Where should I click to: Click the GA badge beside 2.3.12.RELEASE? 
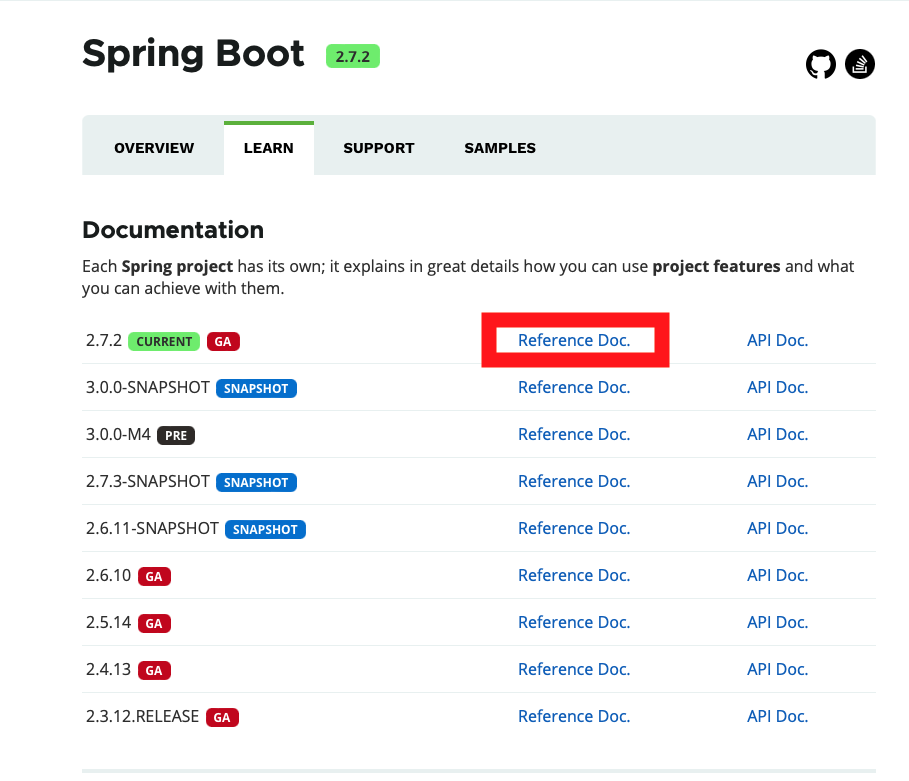(x=222, y=717)
